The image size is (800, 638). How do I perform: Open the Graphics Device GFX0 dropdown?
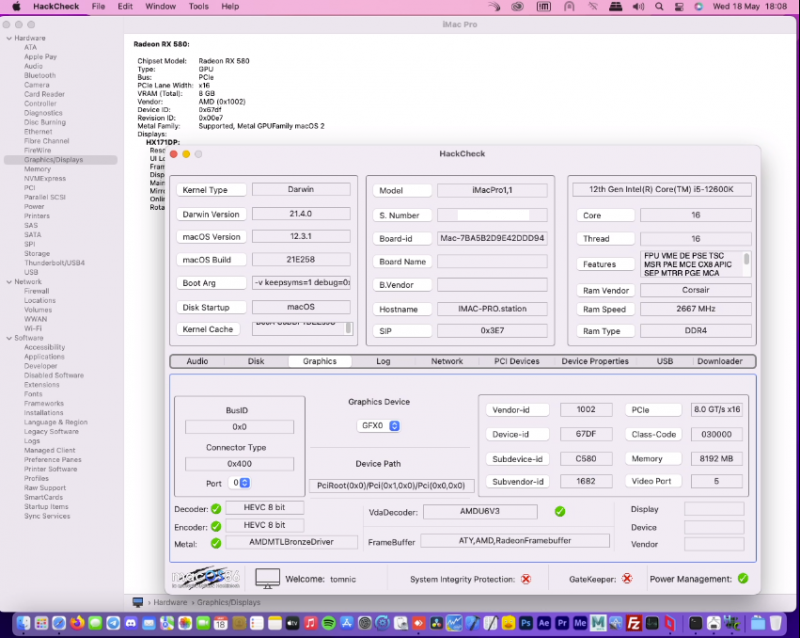coord(379,426)
